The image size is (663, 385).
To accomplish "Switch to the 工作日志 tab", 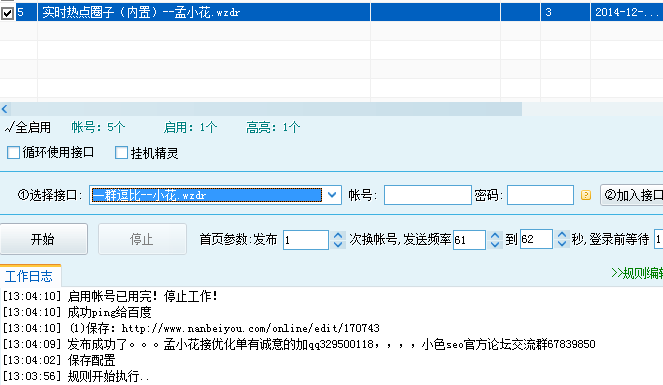I will [x=29, y=276].
